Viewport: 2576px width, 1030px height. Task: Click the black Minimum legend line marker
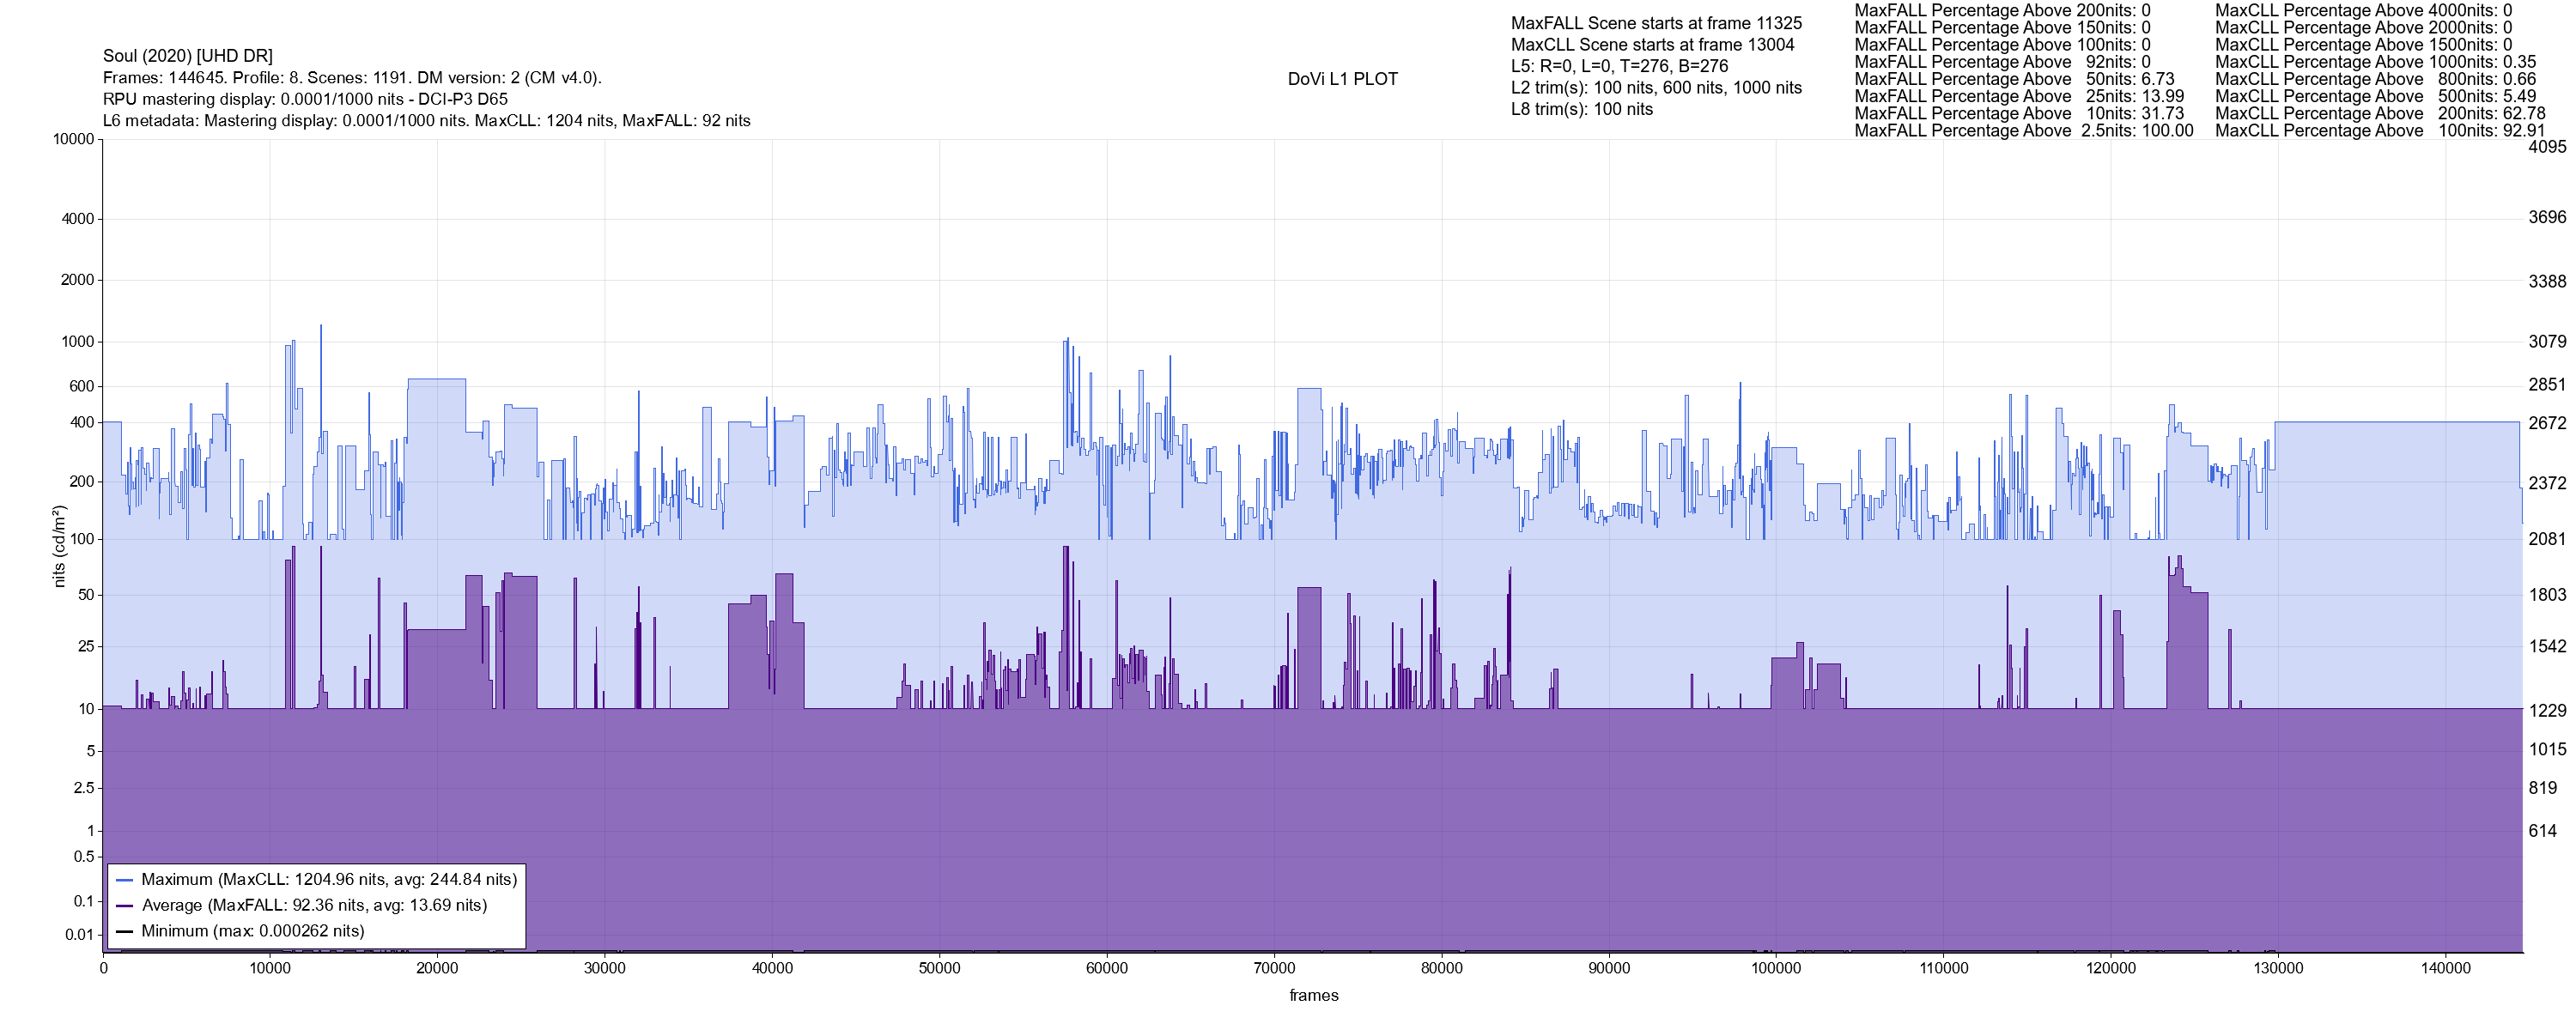pos(125,932)
